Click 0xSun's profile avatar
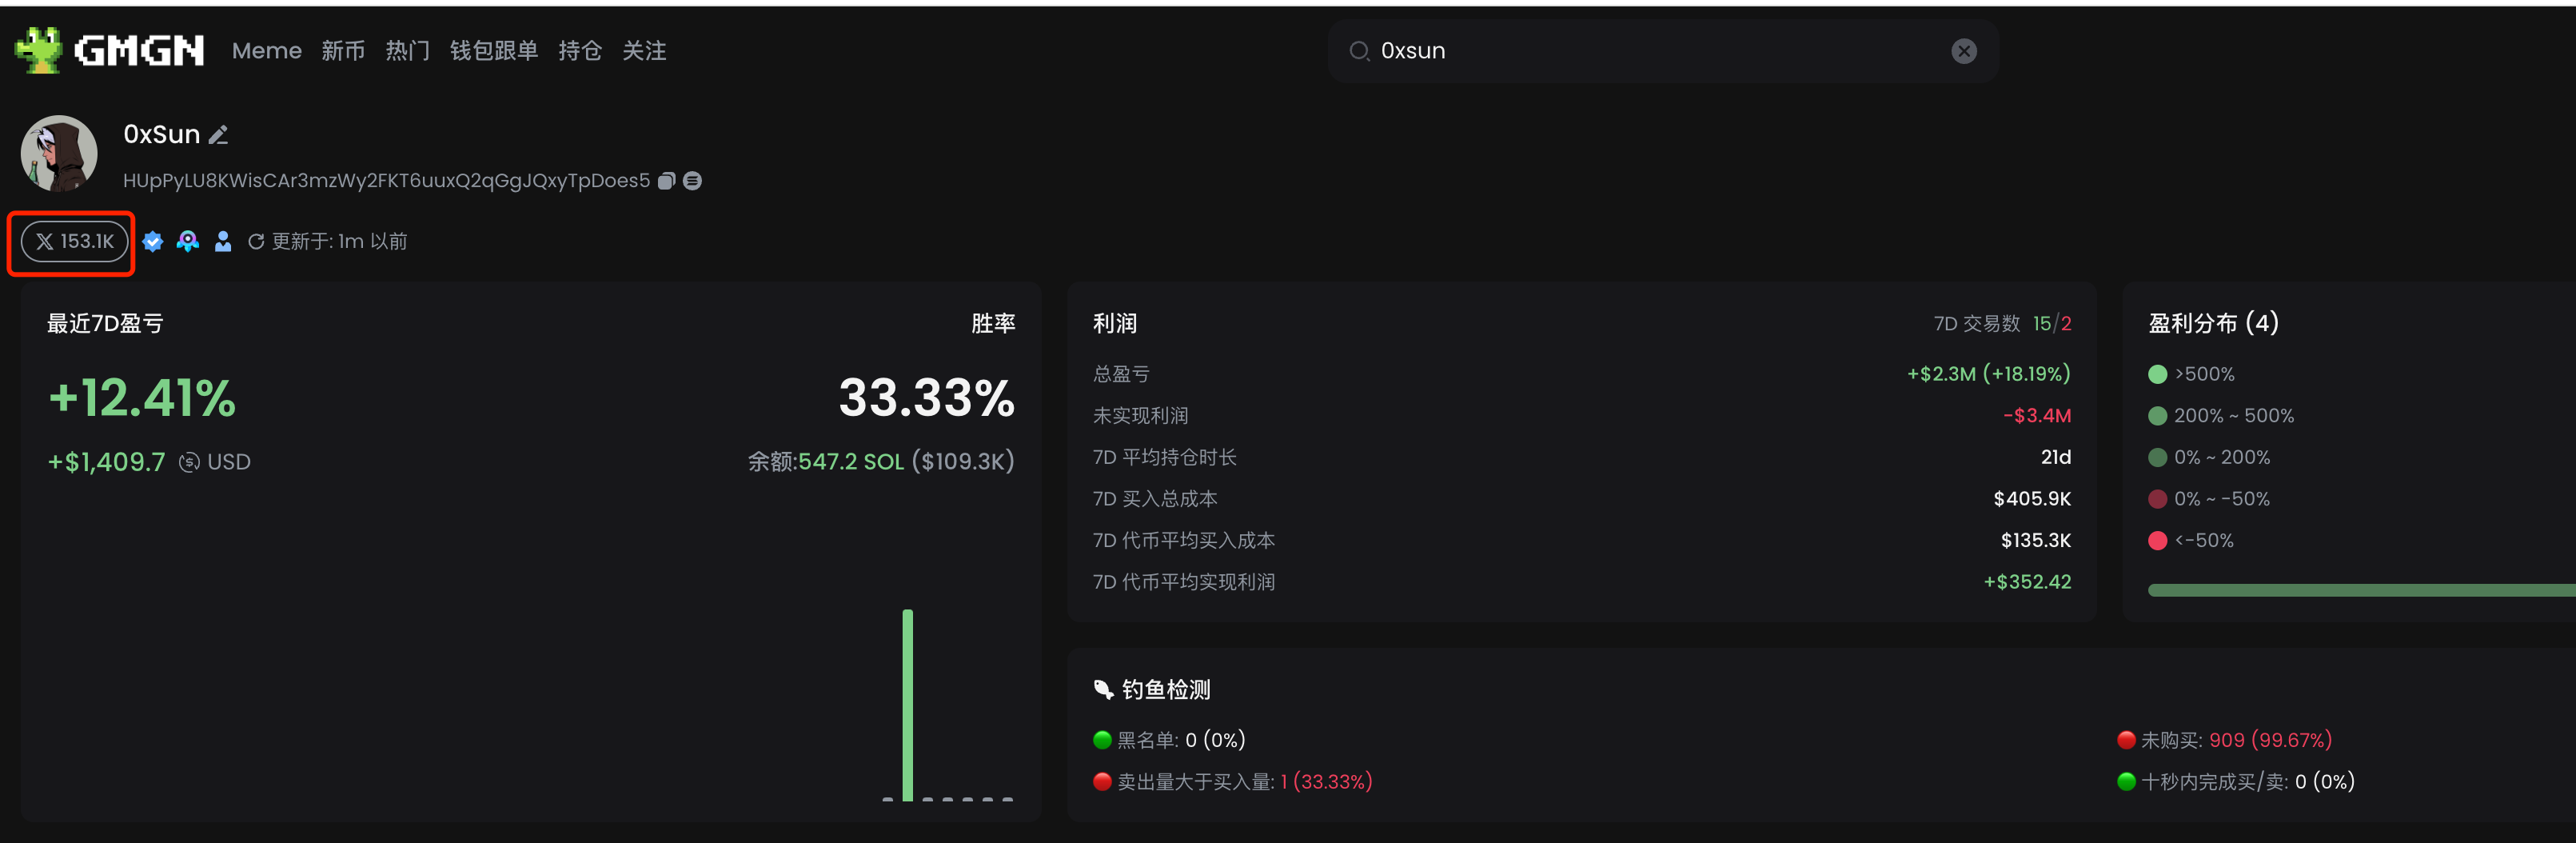The height and width of the screenshot is (843, 2576). tap(58, 153)
